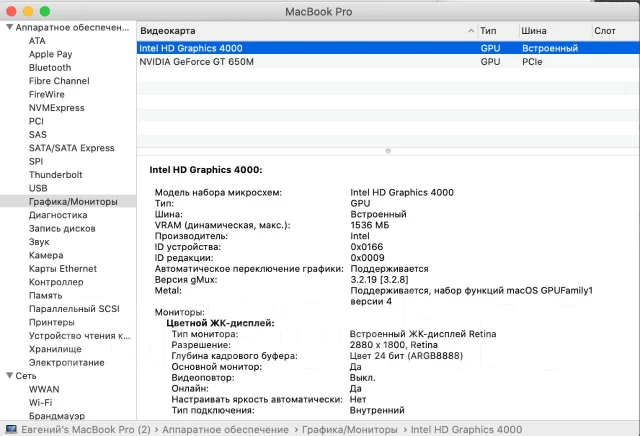Click the device ID value 0x0166
Image resolution: width=640 pixels, height=436 pixels.
pos(367,247)
